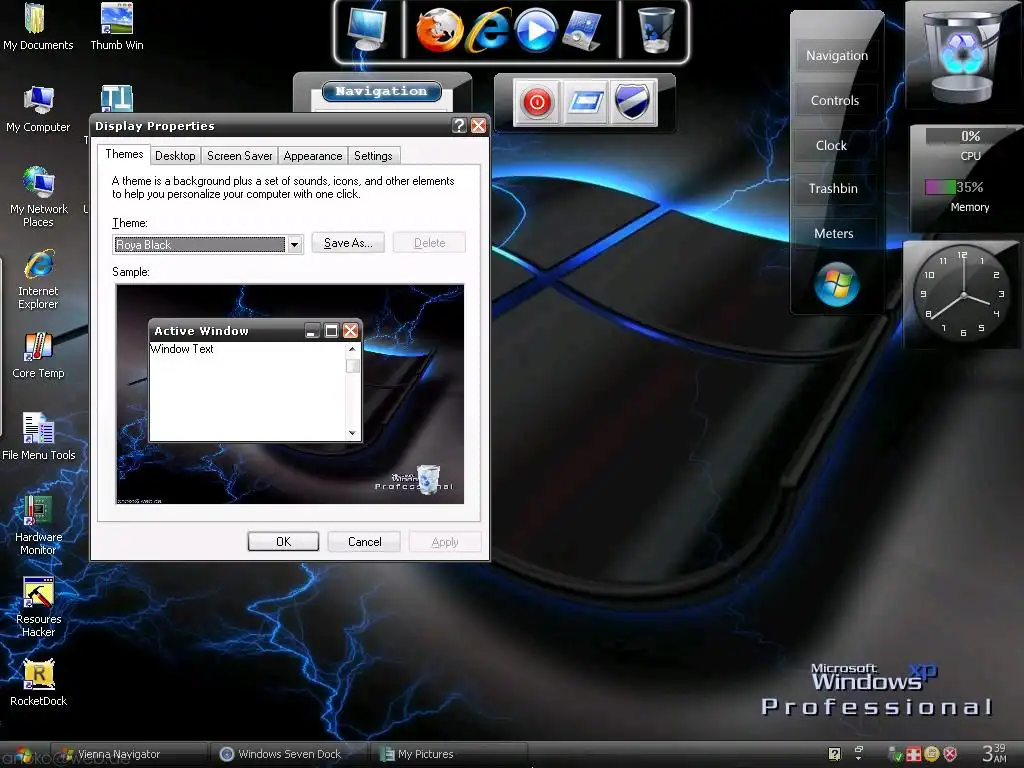Open recycle bin in the top dock
This screenshot has width=1024, height=768.
tap(656, 30)
